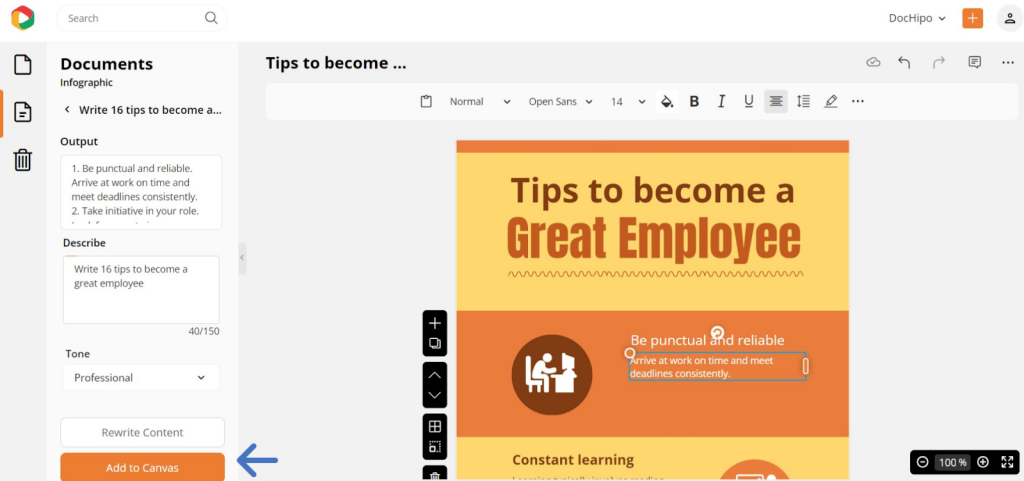Click the search magnifier icon
Screen dimensions: 1024x481
pyautogui.click(x=211, y=18)
